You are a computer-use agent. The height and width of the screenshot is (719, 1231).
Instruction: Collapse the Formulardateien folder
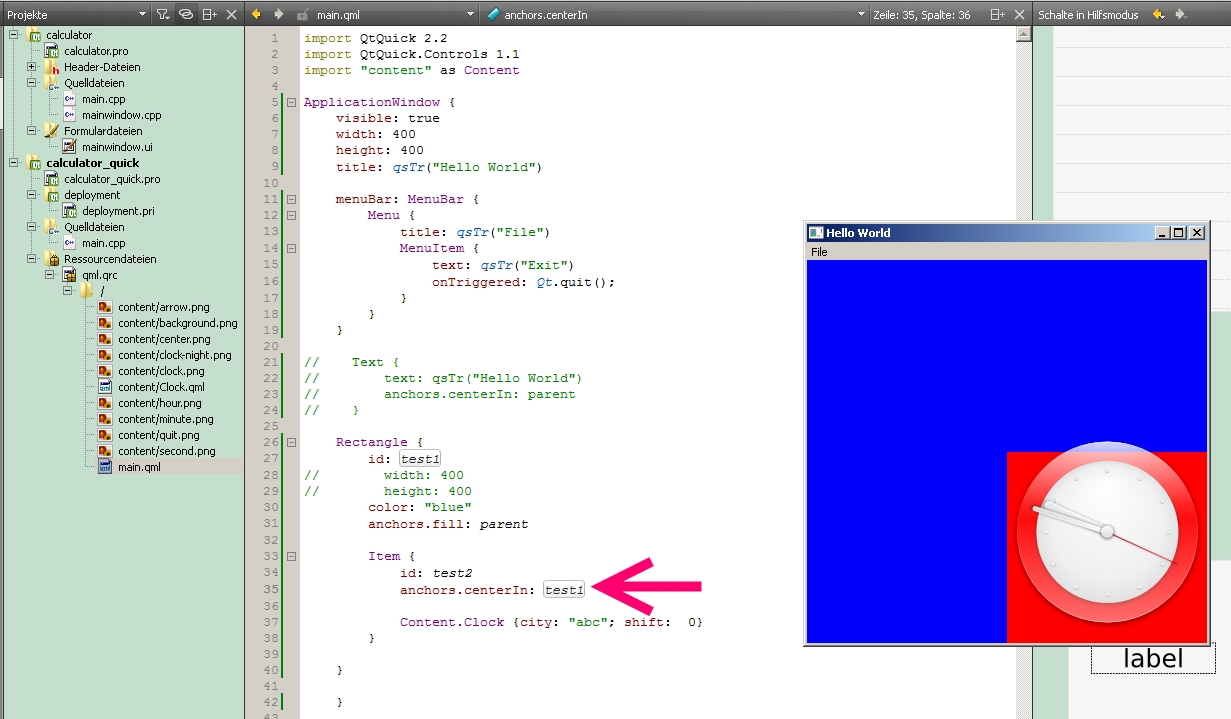(x=32, y=131)
